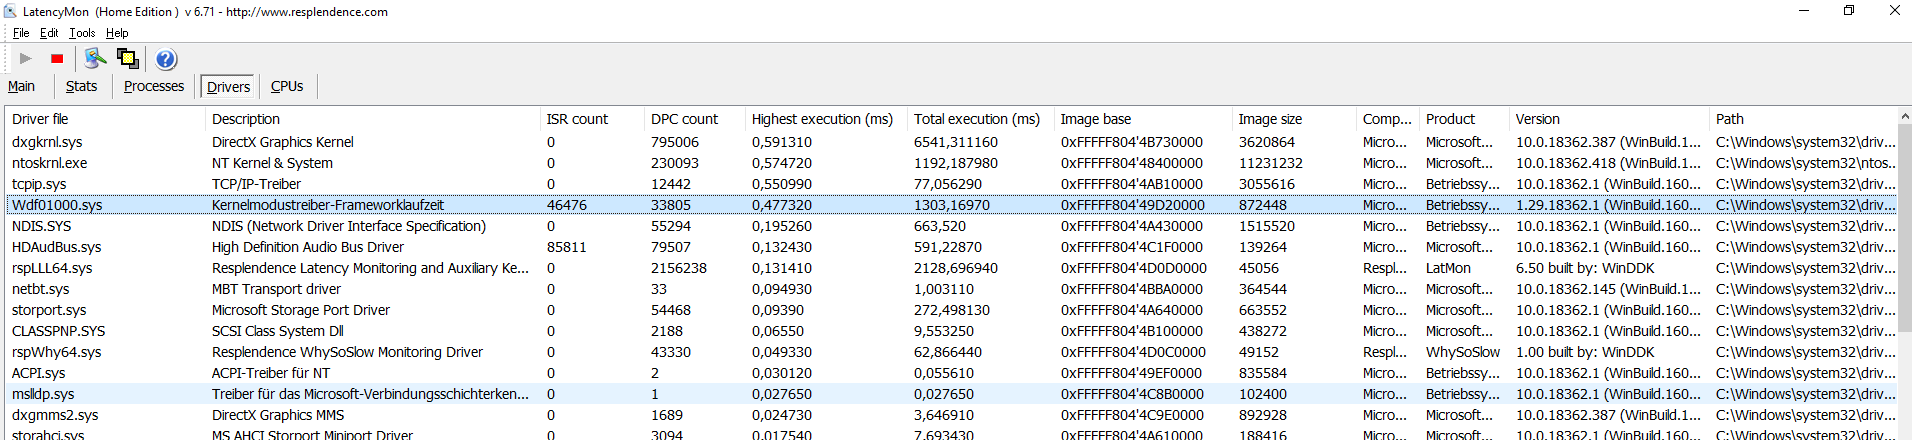
Task: Sort by the ISR count column header
Action: pos(591,119)
